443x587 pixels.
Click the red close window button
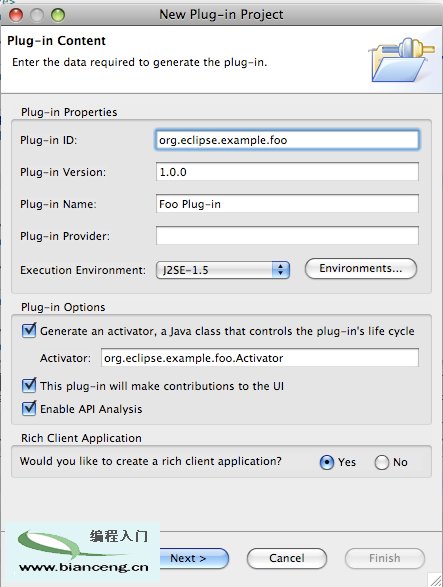tap(16, 15)
